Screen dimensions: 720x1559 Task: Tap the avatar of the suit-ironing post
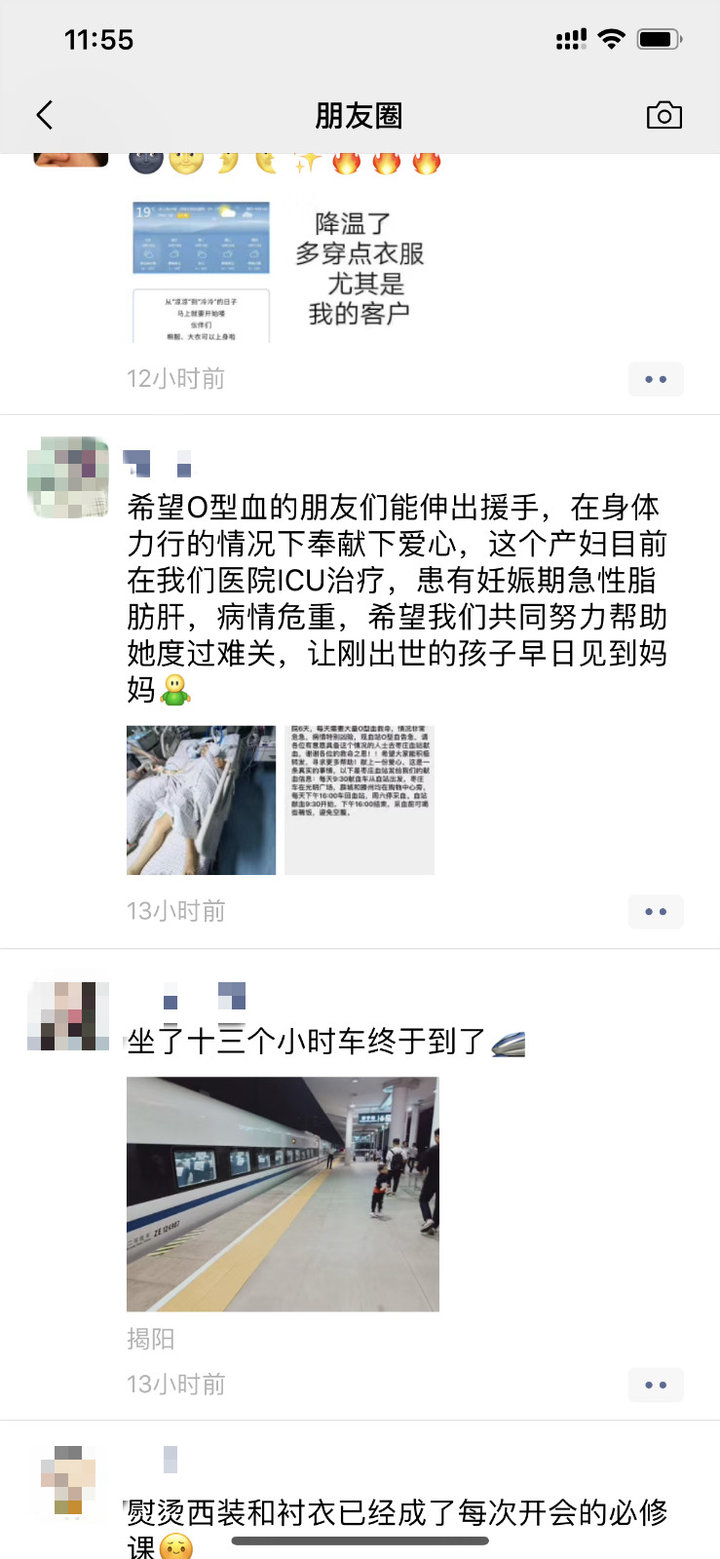coord(68,1480)
